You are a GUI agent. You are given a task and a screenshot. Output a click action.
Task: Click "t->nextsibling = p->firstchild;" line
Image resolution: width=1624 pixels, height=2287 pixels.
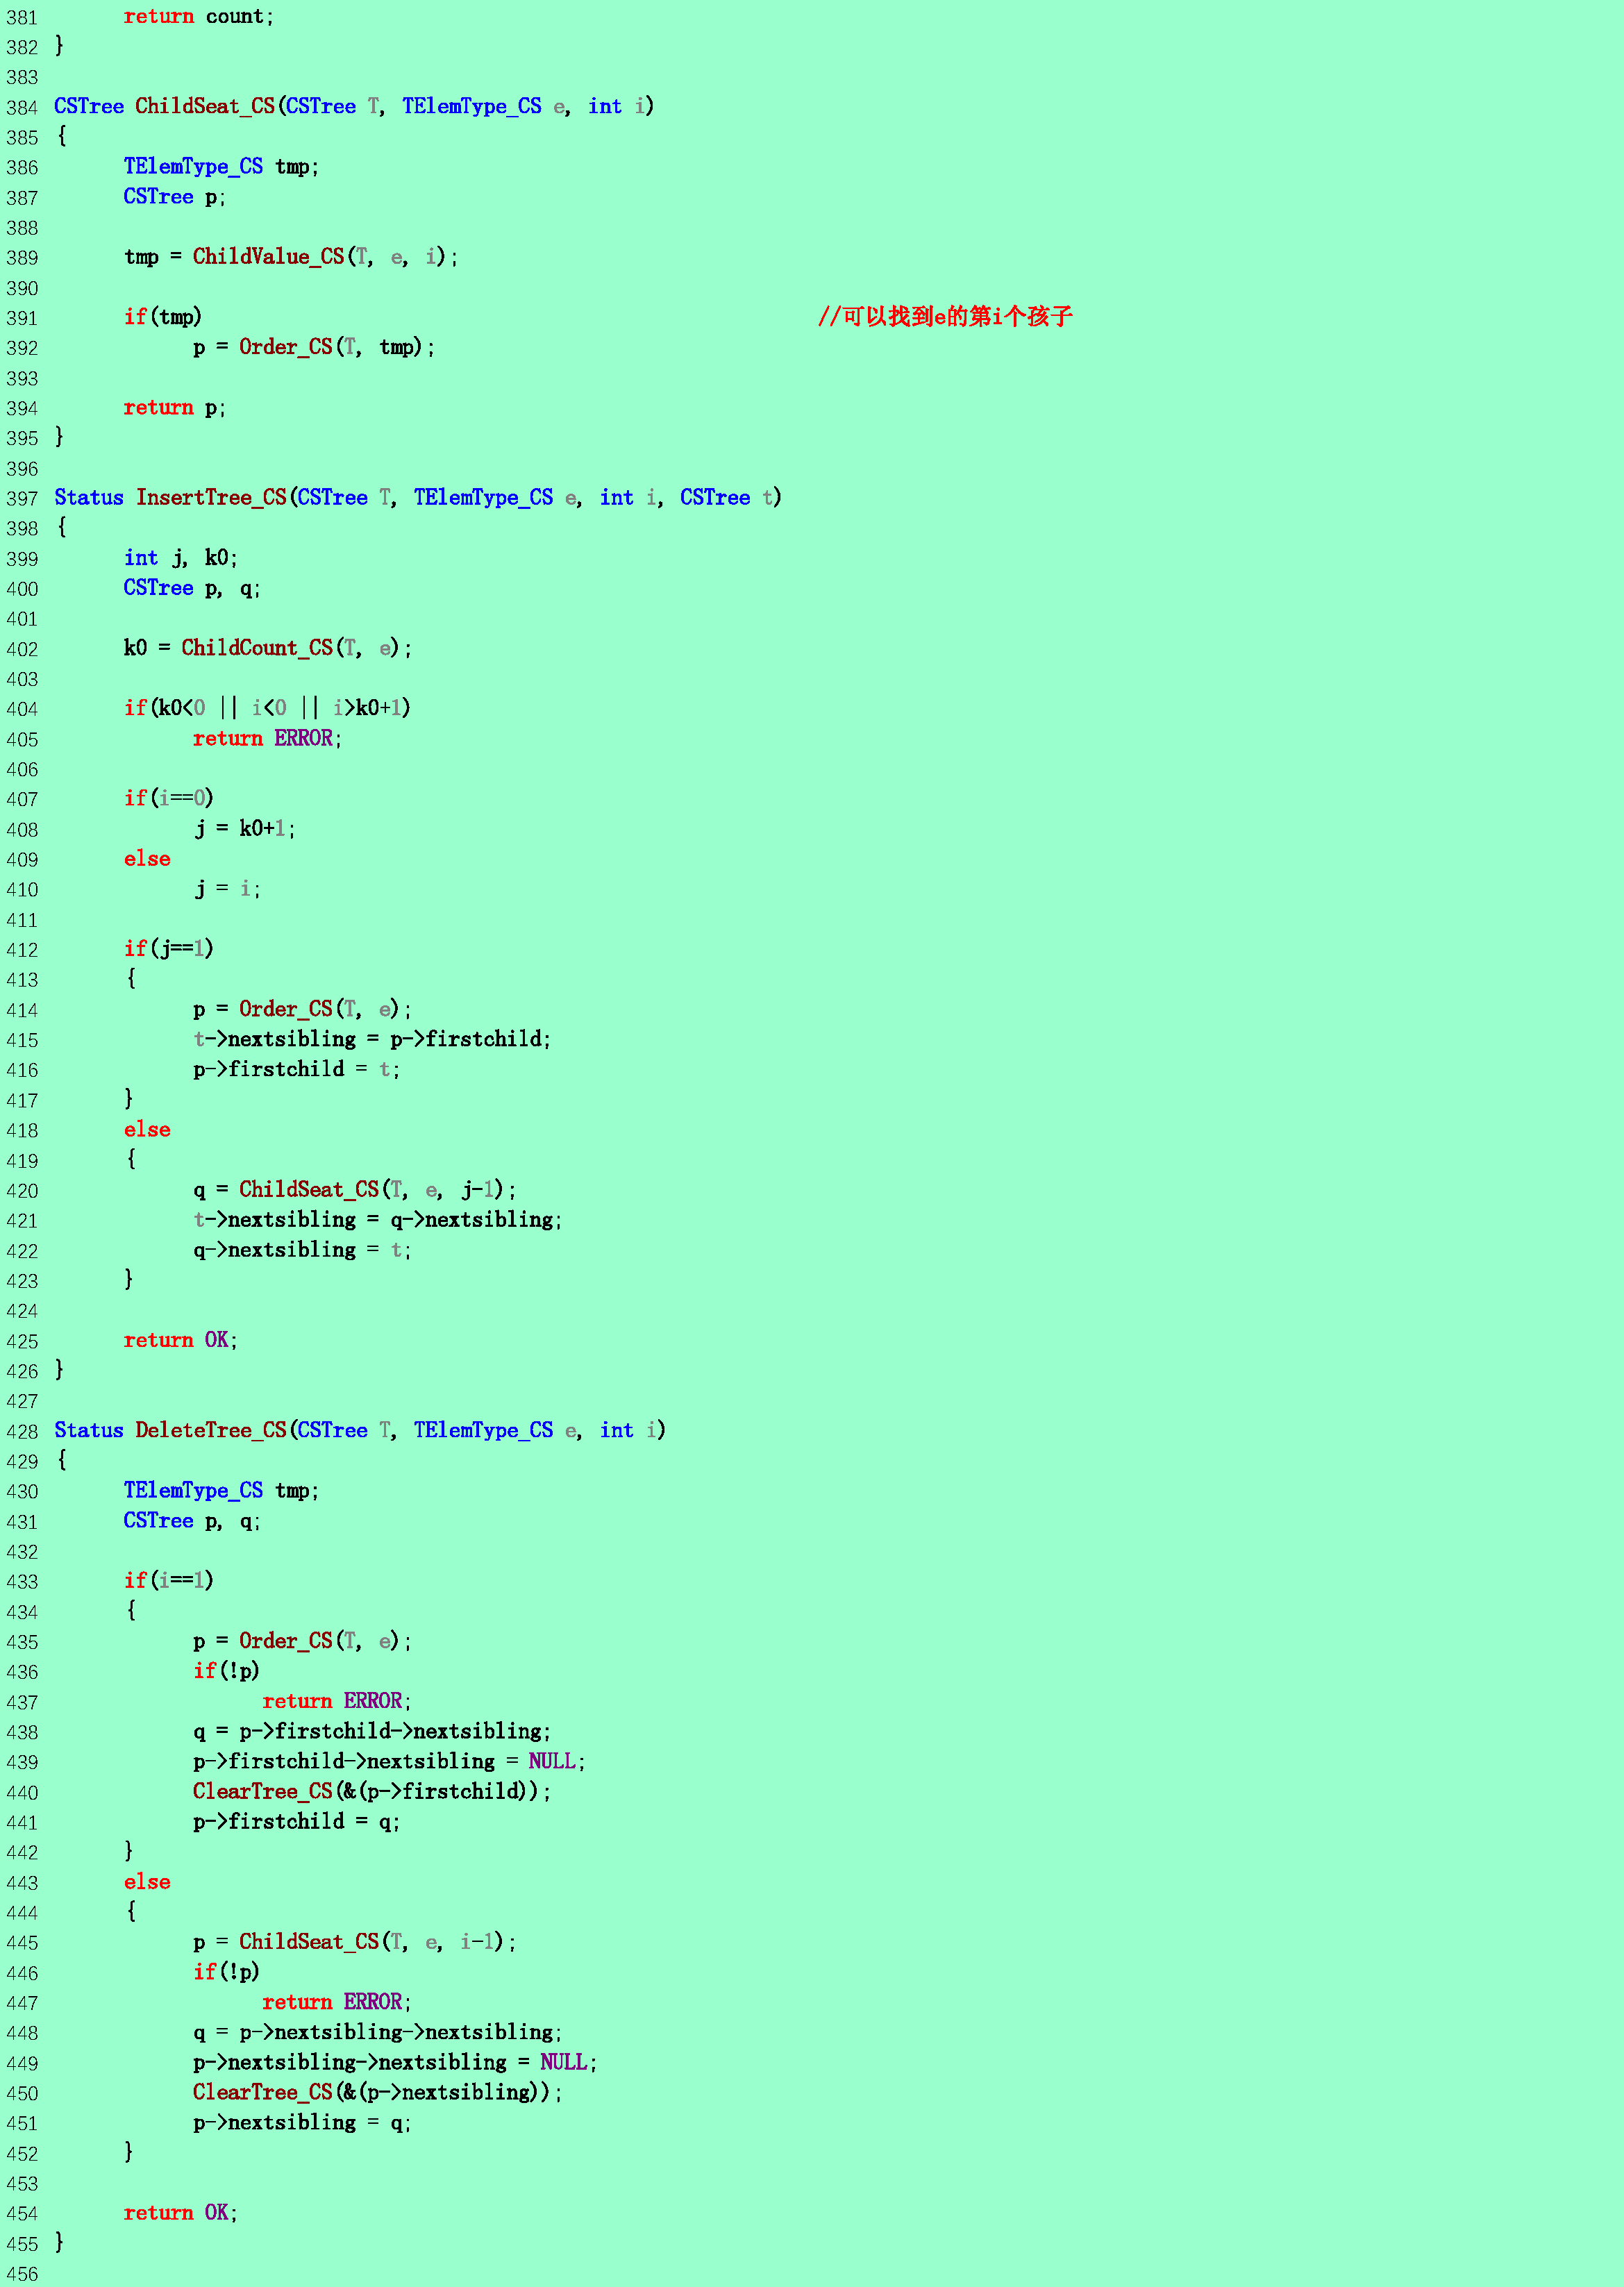click(372, 1039)
